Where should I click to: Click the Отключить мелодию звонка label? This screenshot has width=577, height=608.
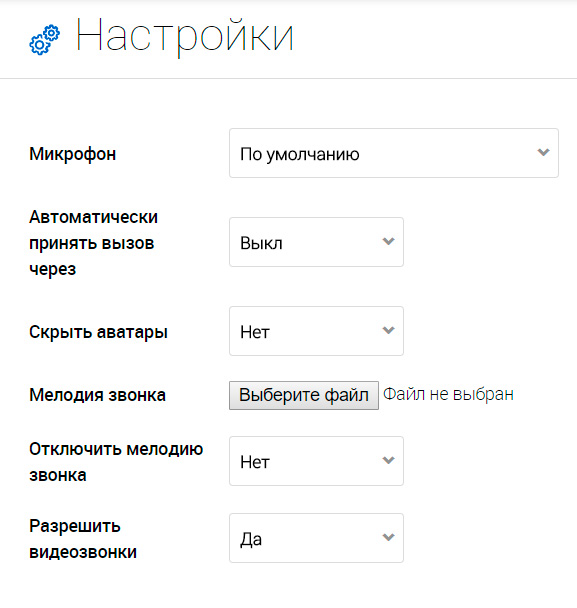116,462
